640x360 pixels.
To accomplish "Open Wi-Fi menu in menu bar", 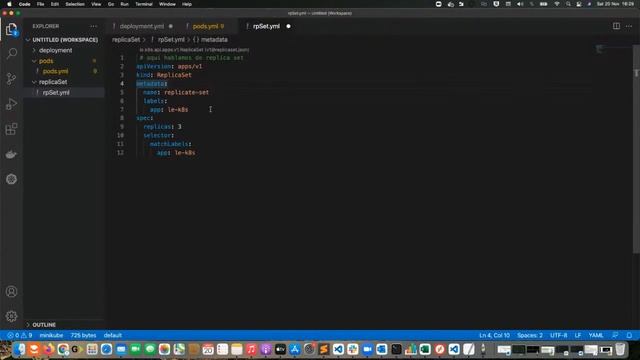I will pos(556,4).
